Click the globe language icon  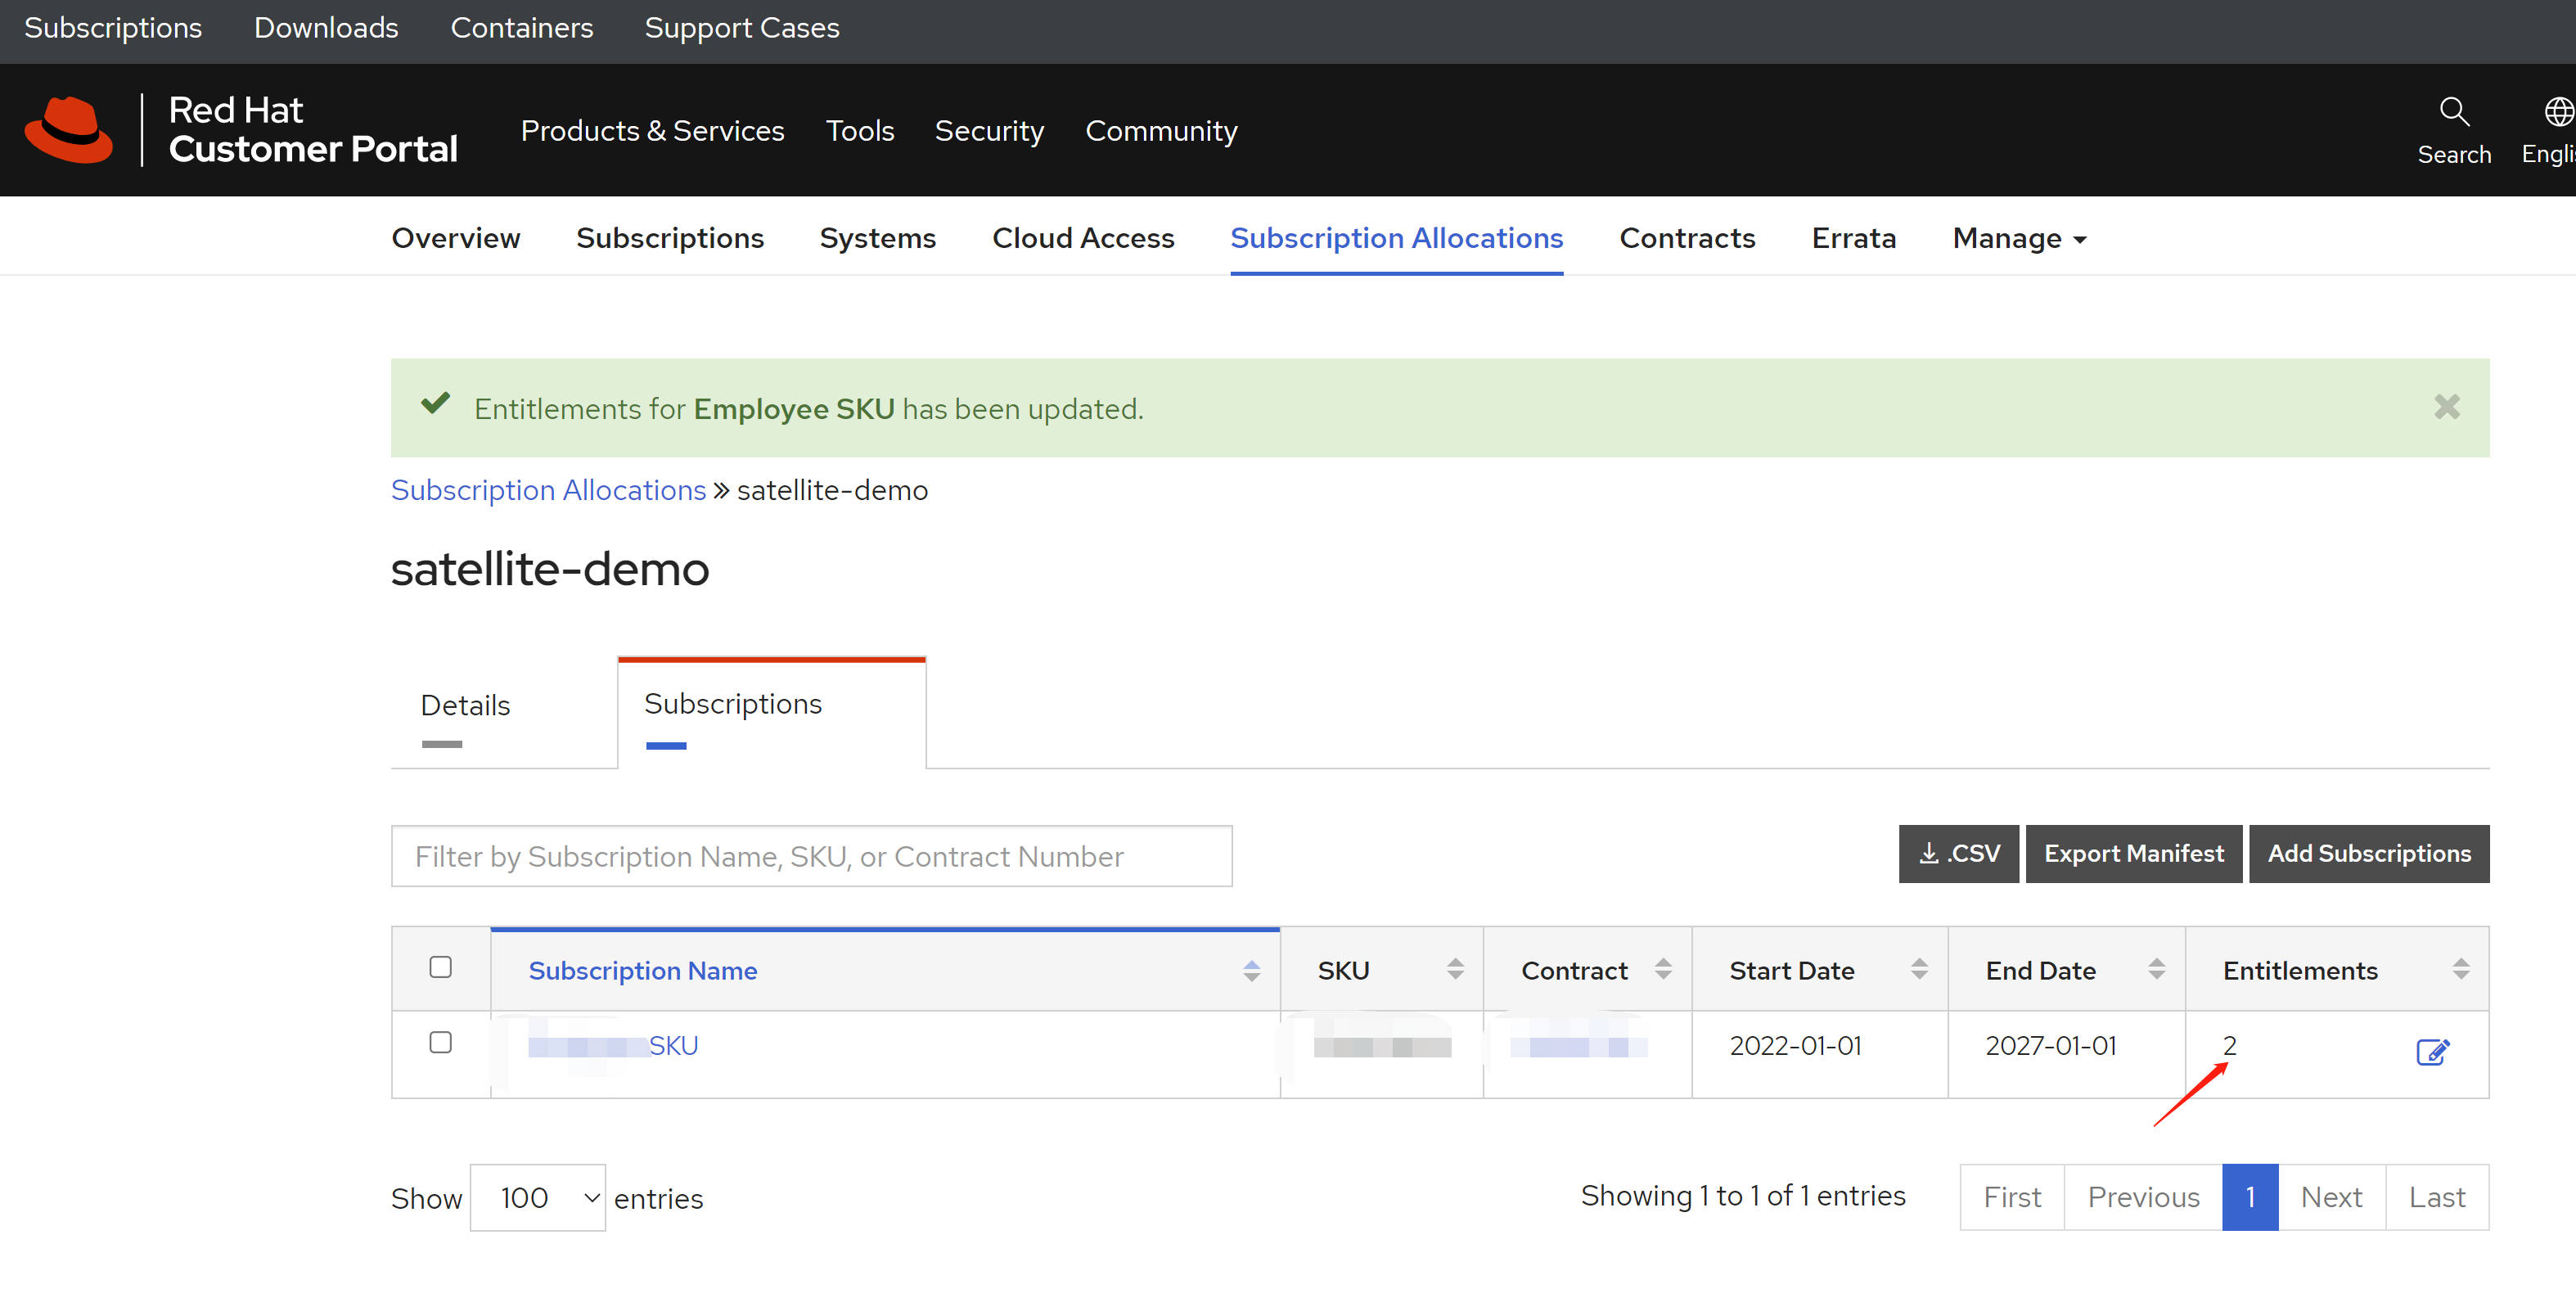tap(2558, 111)
